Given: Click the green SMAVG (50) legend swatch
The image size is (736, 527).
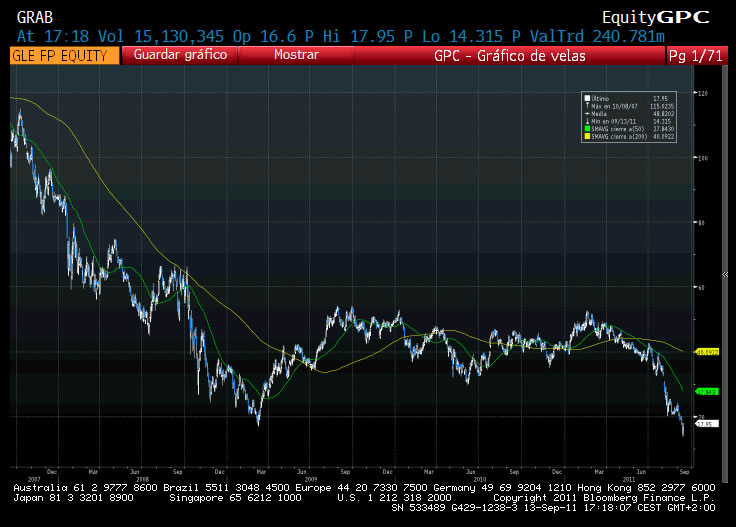Looking at the screenshot, I should click(x=587, y=129).
